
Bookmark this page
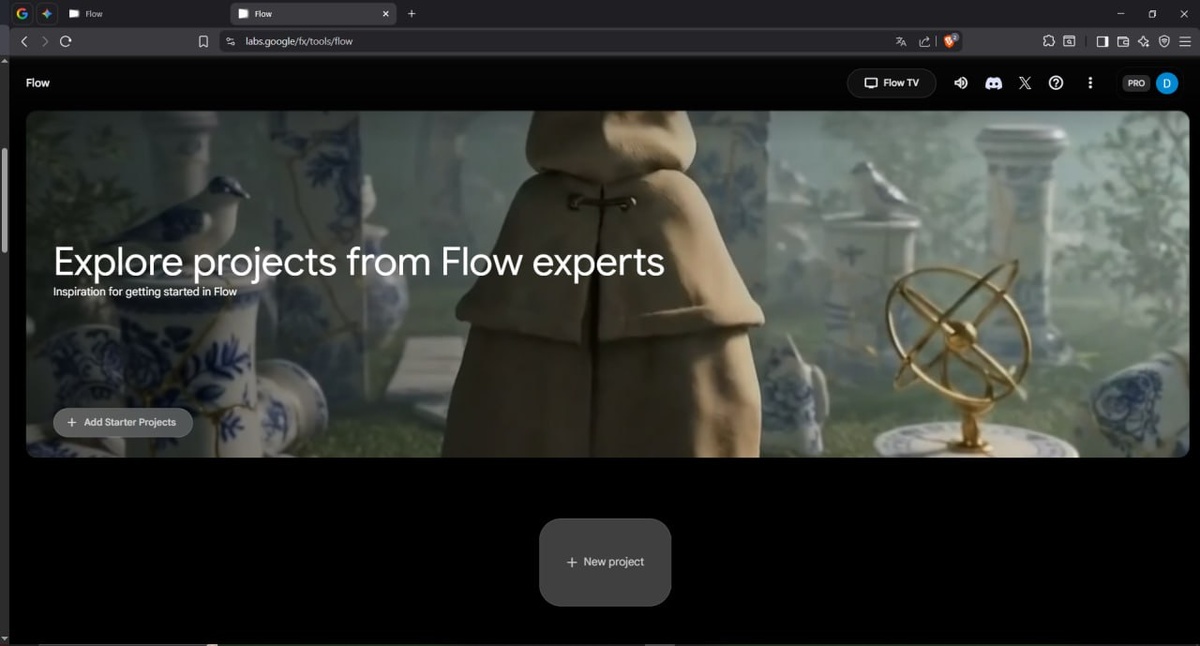point(203,41)
